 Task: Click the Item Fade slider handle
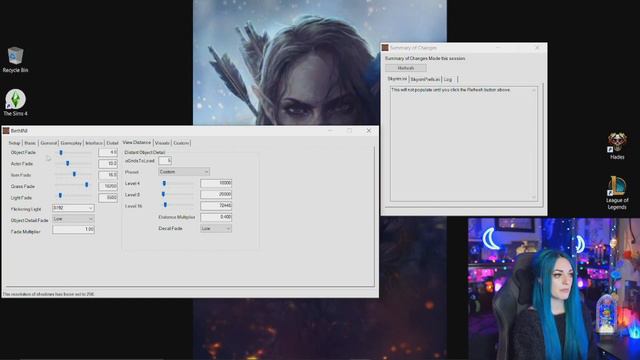pyautogui.click(x=74, y=174)
